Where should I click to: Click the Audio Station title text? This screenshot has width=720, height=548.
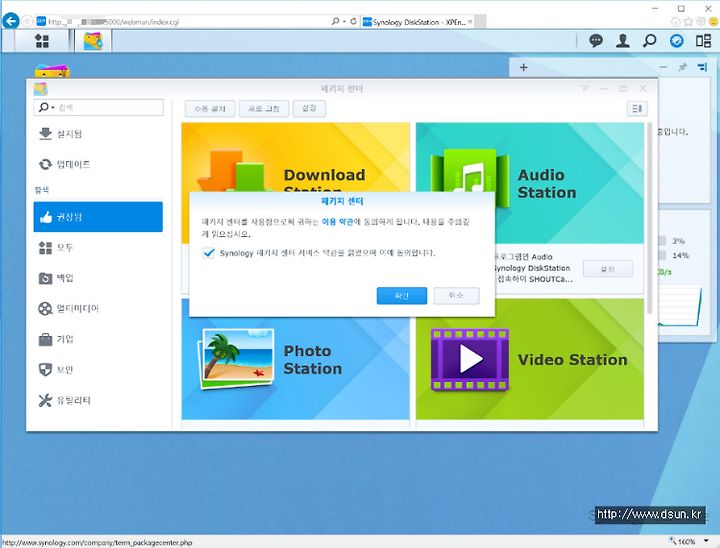(547, 184)
